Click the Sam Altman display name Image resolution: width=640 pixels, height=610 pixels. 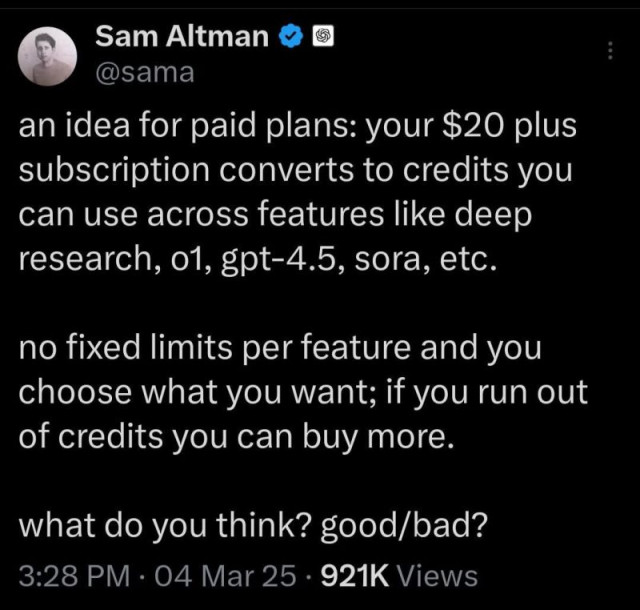(x=182, y=36)
